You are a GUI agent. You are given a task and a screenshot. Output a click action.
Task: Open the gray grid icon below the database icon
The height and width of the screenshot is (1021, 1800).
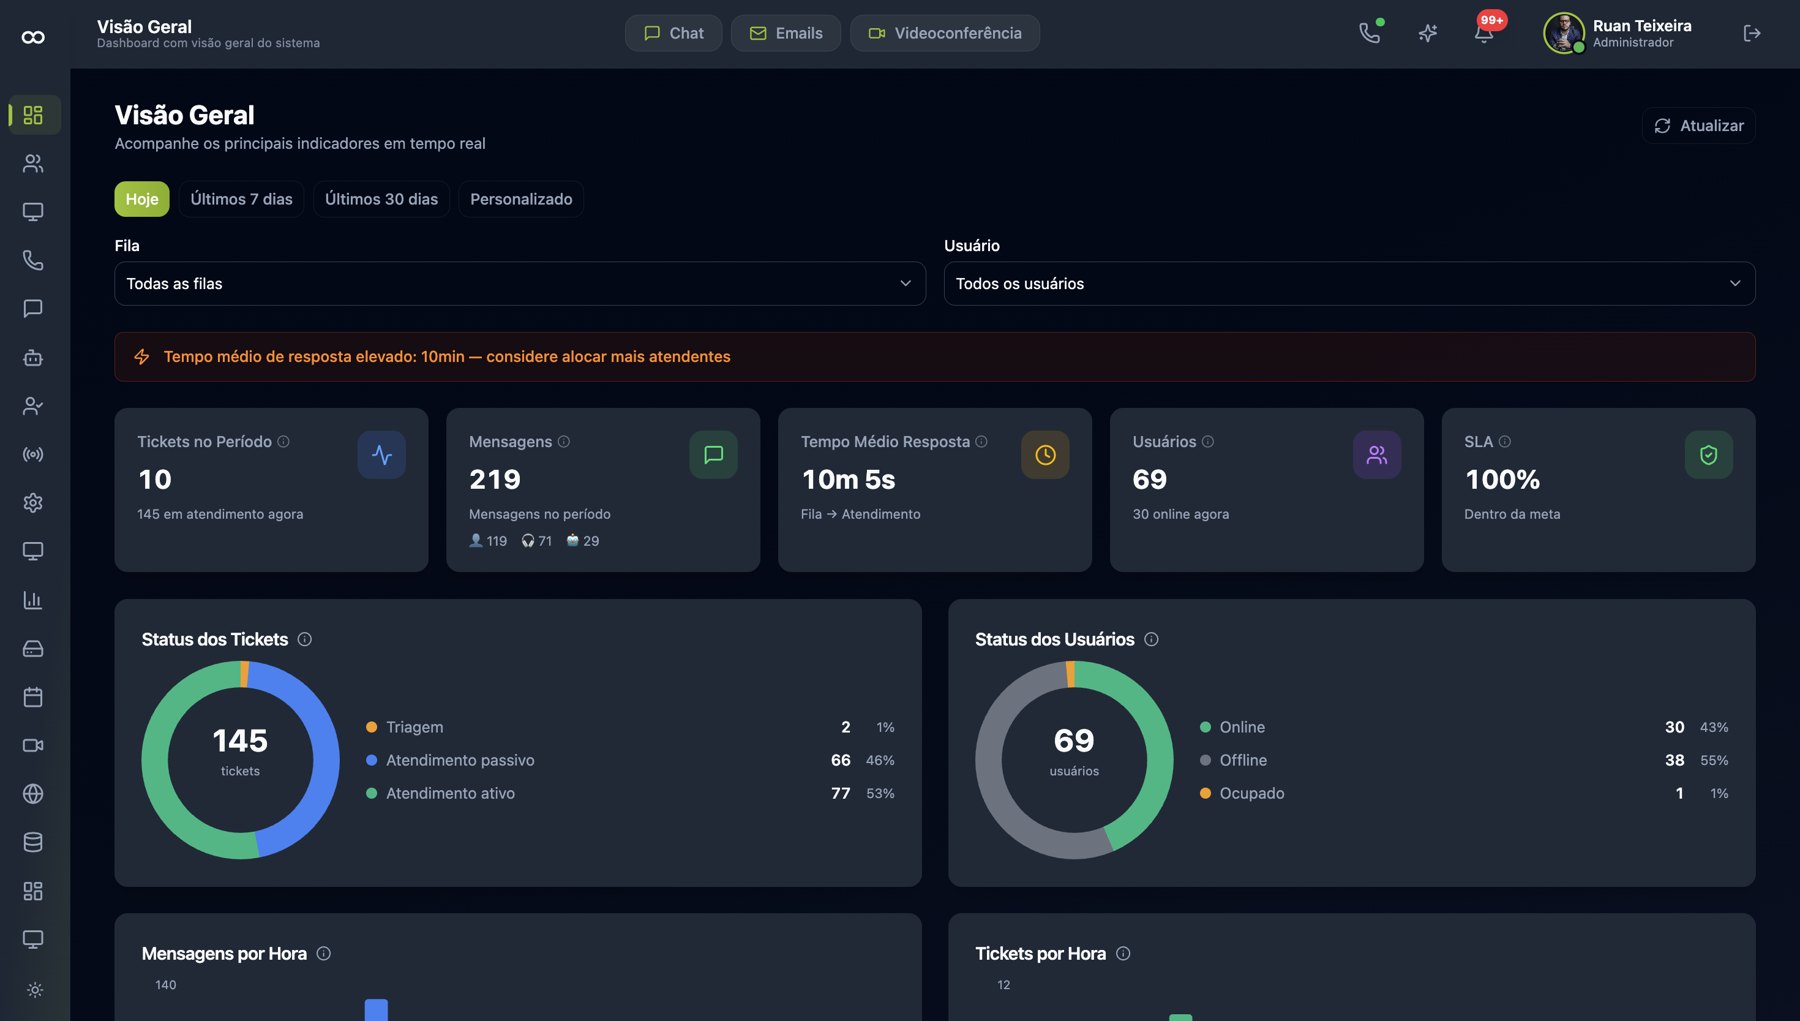[x=33, y=891]
